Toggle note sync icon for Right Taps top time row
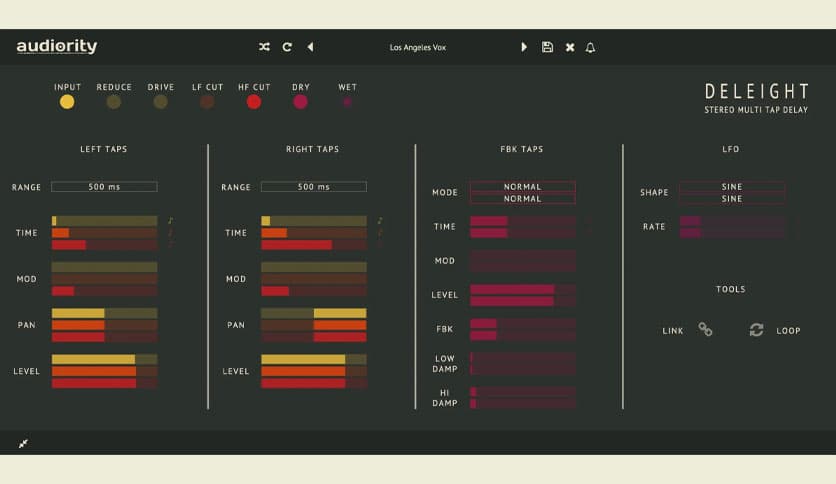Image resolution: width=836 pixels, height=484 pixels. coord(380,220)
